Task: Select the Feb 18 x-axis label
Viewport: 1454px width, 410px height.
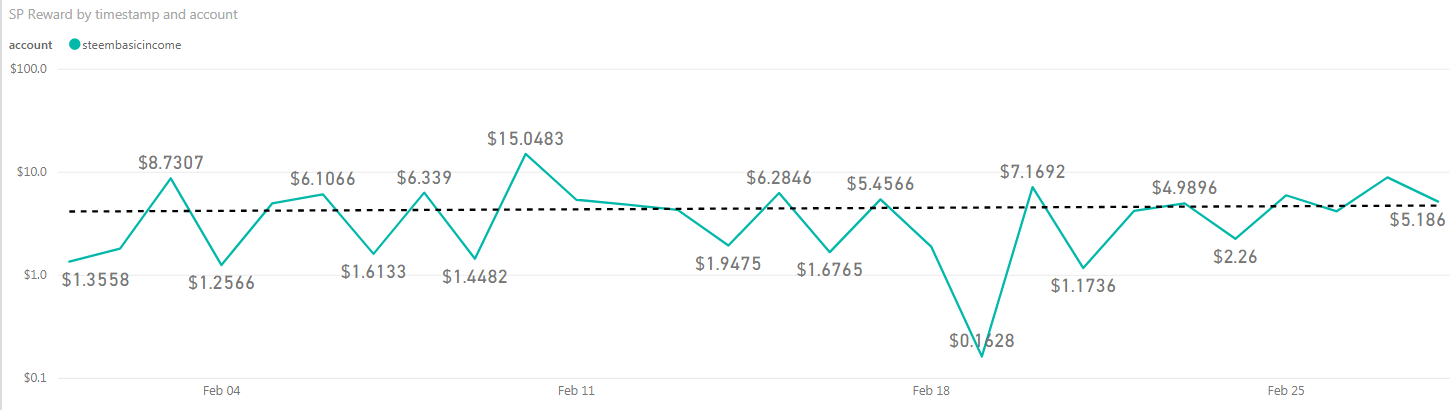Action: 931,390
